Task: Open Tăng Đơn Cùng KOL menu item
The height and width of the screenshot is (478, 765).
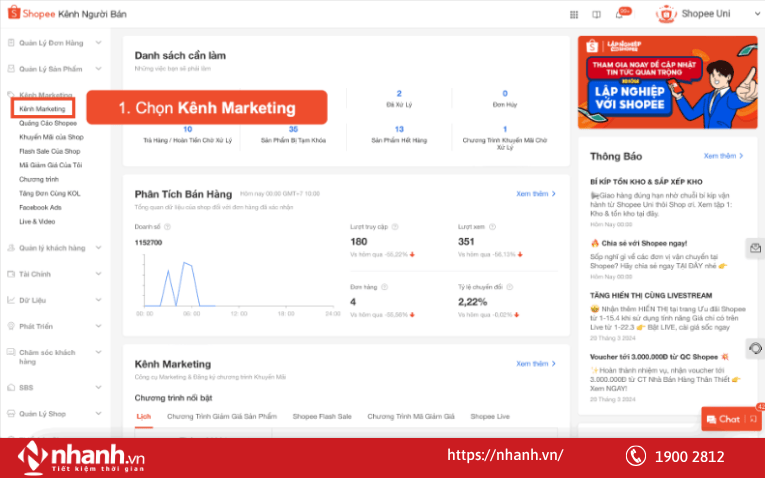Action: [x=50, y=194]
